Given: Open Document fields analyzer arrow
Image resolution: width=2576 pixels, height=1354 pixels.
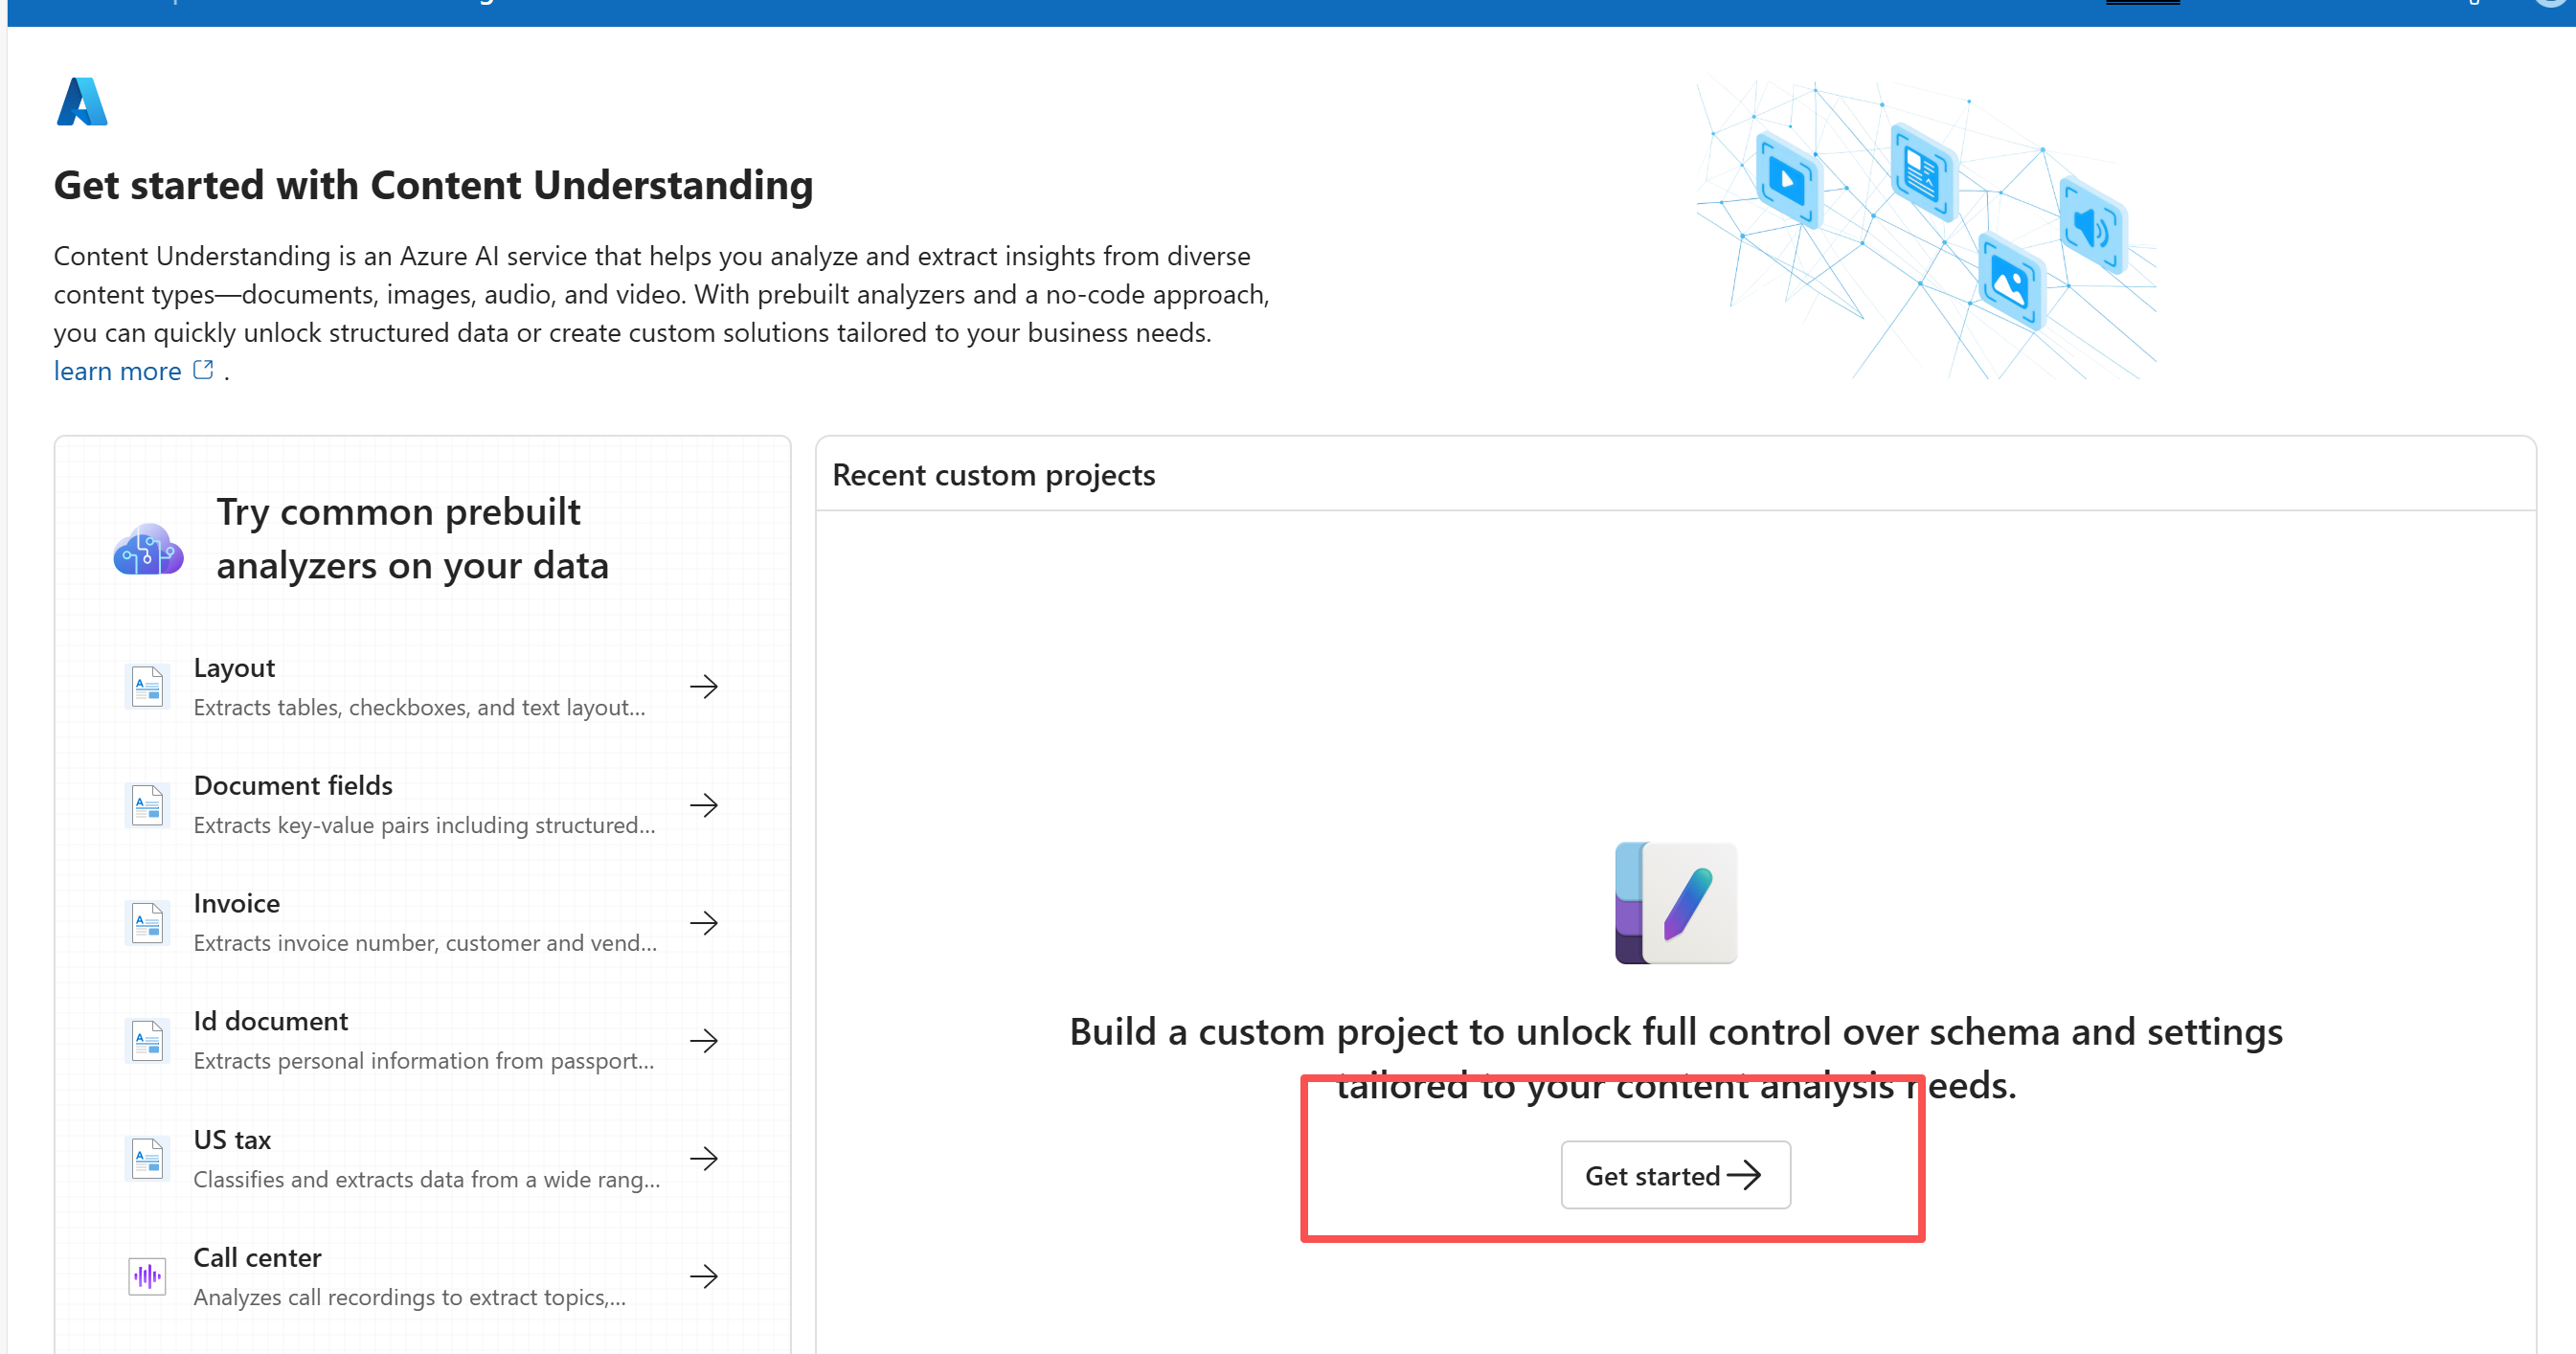Looking at the screenshot, I should coord(704,805).
